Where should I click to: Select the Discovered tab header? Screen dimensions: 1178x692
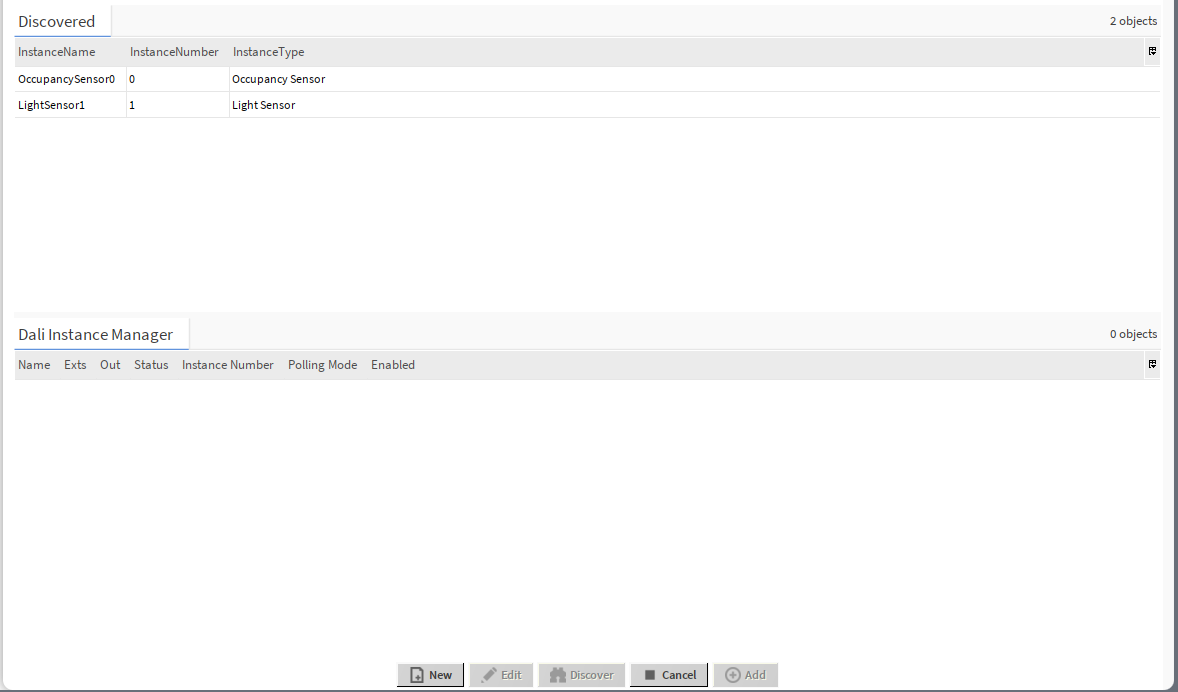point(62,21)
